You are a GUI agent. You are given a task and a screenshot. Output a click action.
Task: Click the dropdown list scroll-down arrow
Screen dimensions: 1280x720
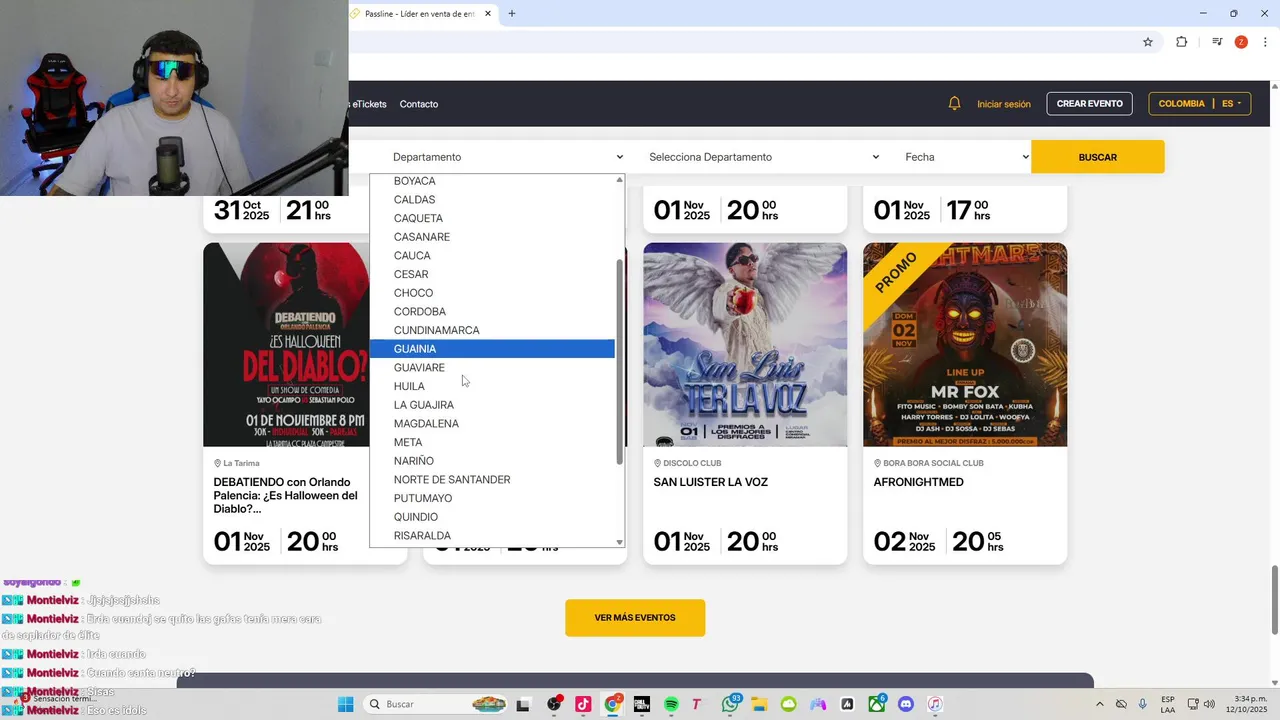click(x=619, y=542)
